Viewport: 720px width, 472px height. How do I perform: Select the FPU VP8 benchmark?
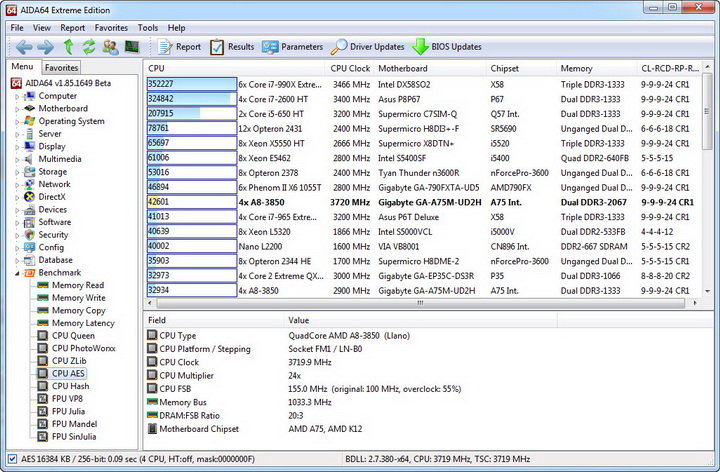coord(67,399)
